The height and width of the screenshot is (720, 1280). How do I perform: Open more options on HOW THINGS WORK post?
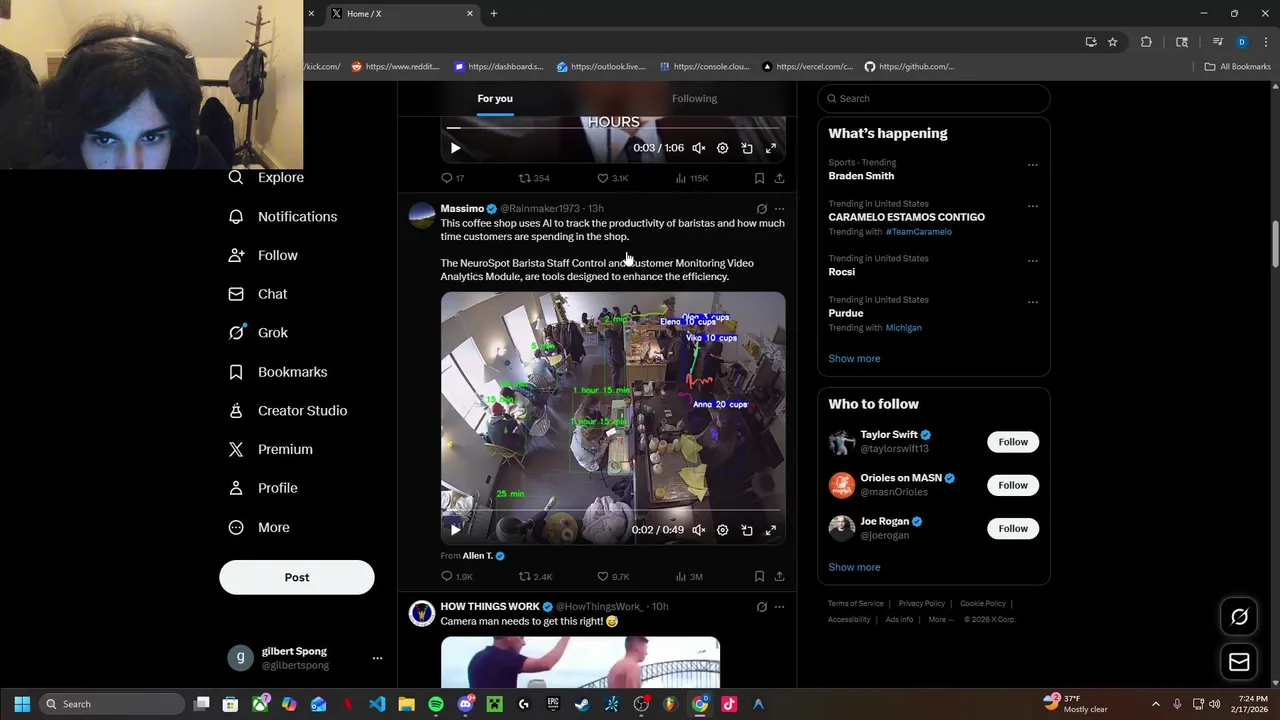(779, 607)
